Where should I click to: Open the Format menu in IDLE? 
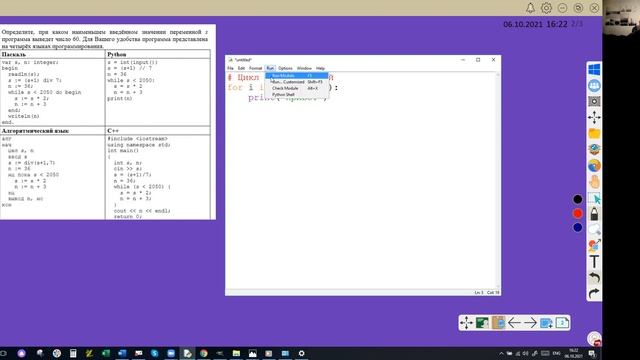tap(256, 68)
